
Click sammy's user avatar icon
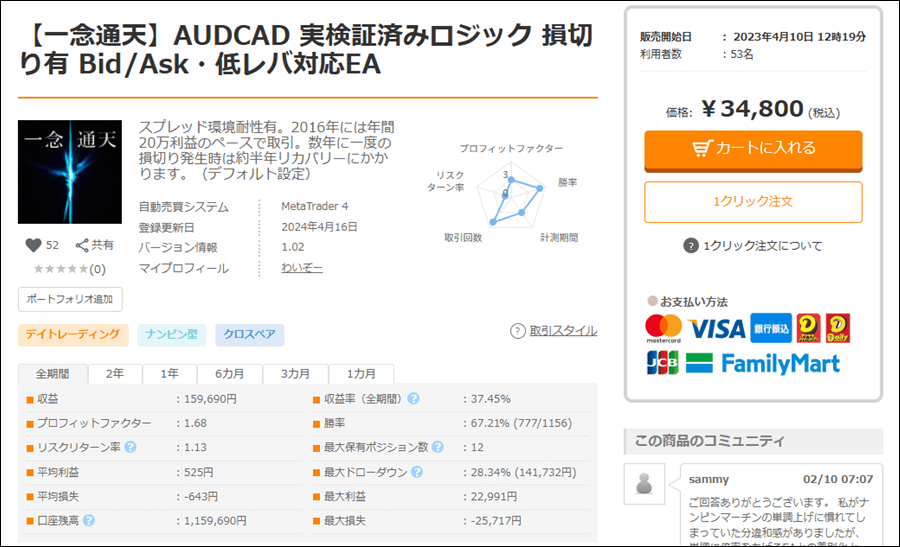tap(644, 484)
